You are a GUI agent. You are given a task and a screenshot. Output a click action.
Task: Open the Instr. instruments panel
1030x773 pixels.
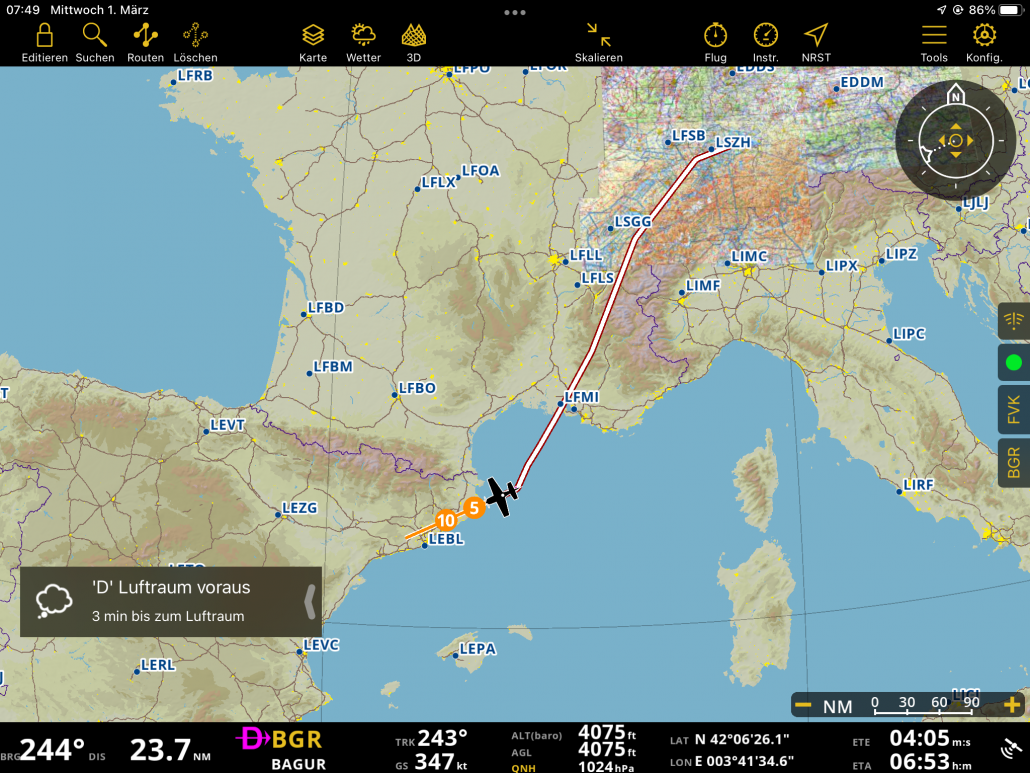point(765,38)
